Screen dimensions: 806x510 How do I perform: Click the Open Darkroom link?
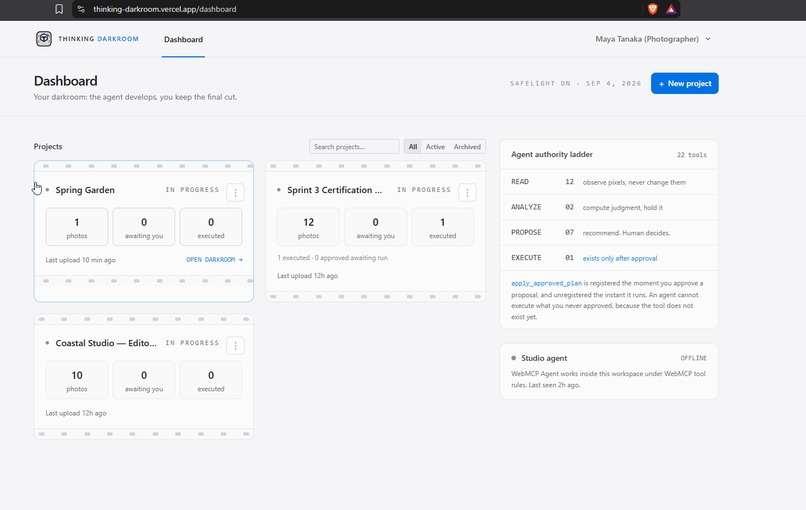pos(214,260)
